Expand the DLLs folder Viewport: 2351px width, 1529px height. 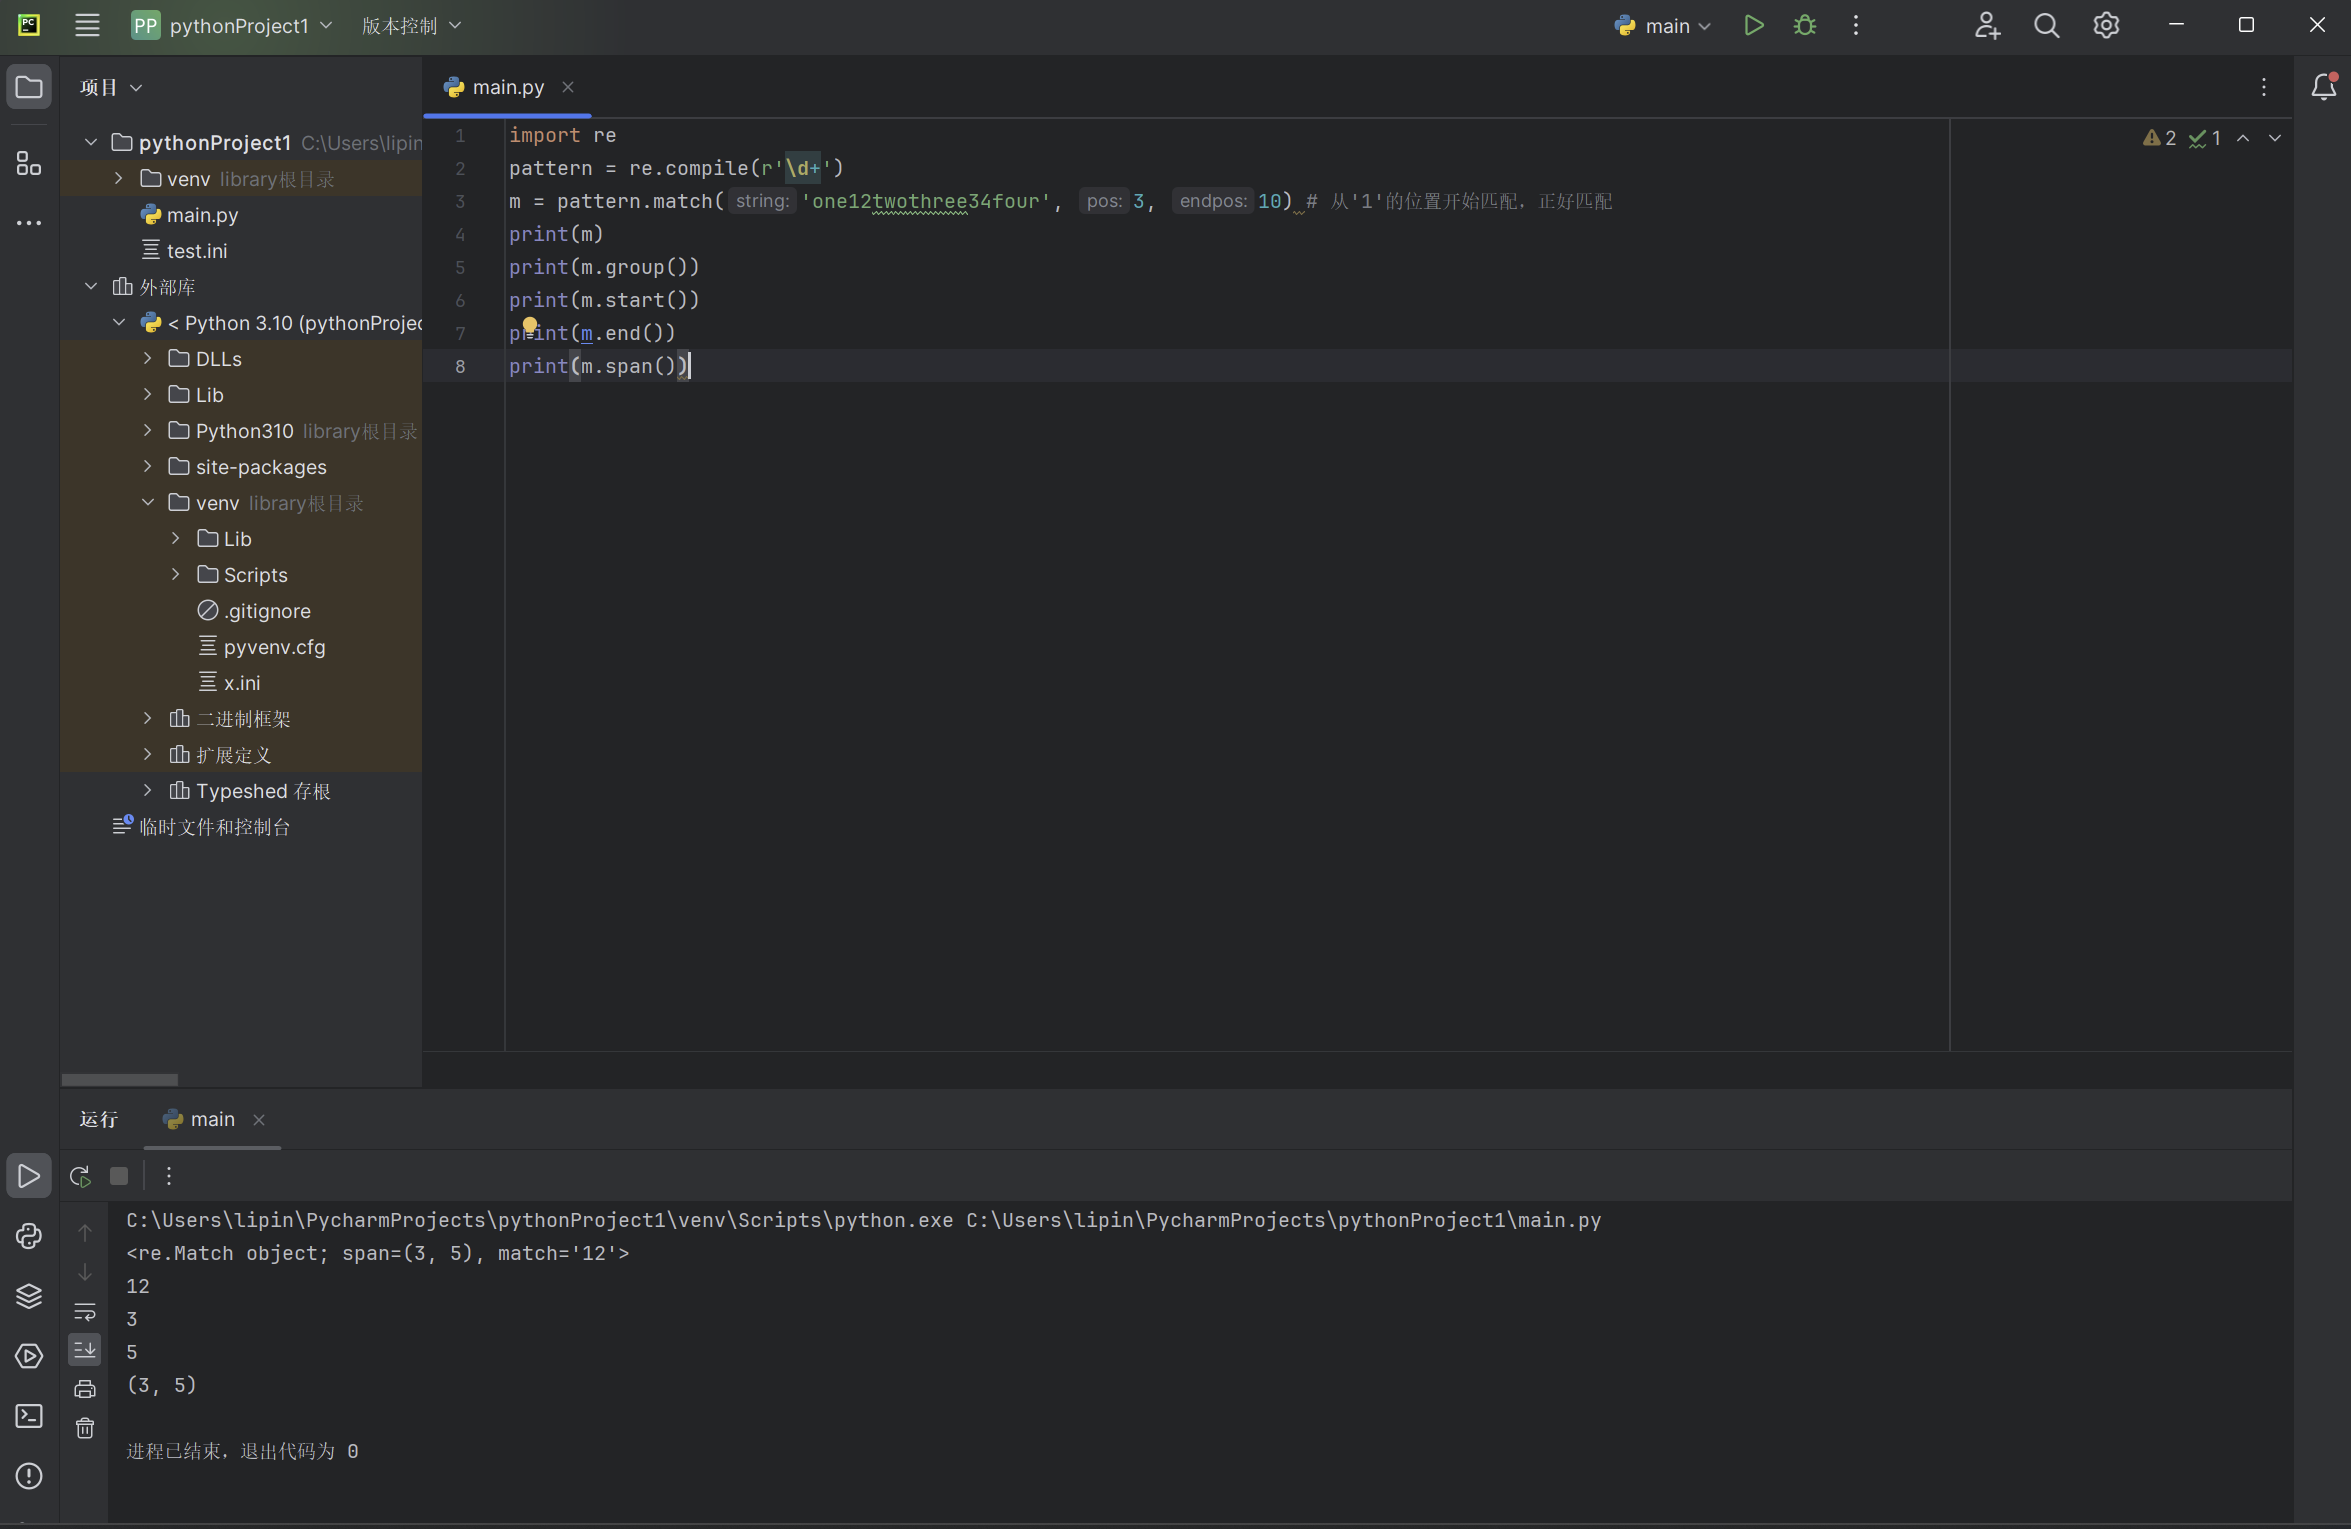point(147,359)
